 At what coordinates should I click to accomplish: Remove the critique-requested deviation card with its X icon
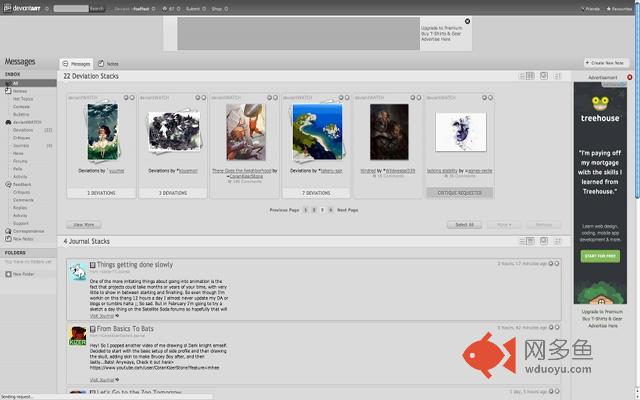490,98
